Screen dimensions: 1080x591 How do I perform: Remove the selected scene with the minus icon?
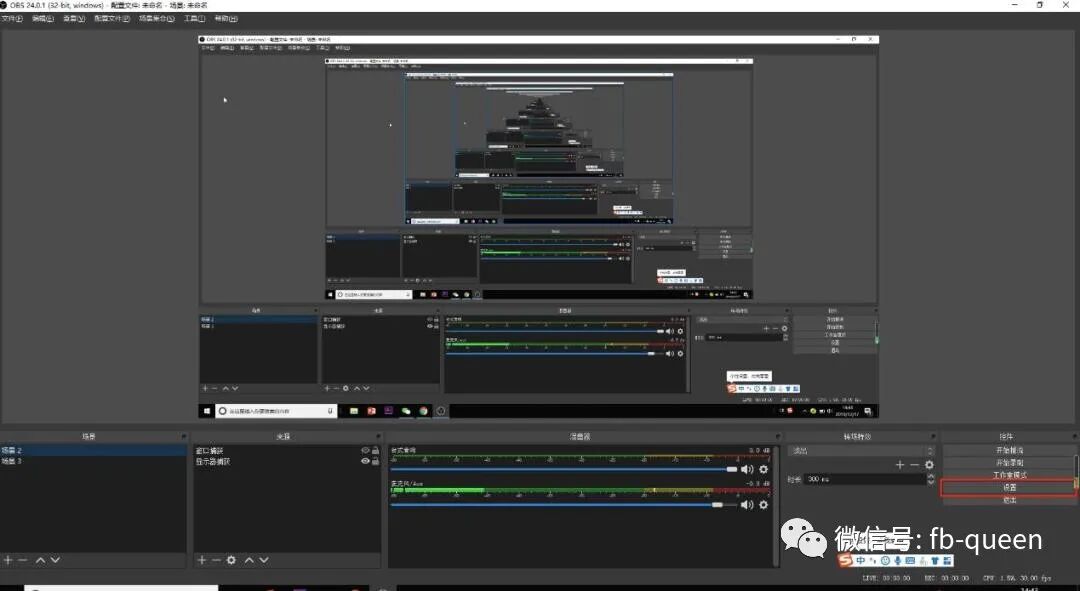pyautogui.click(x=23, y=560)
